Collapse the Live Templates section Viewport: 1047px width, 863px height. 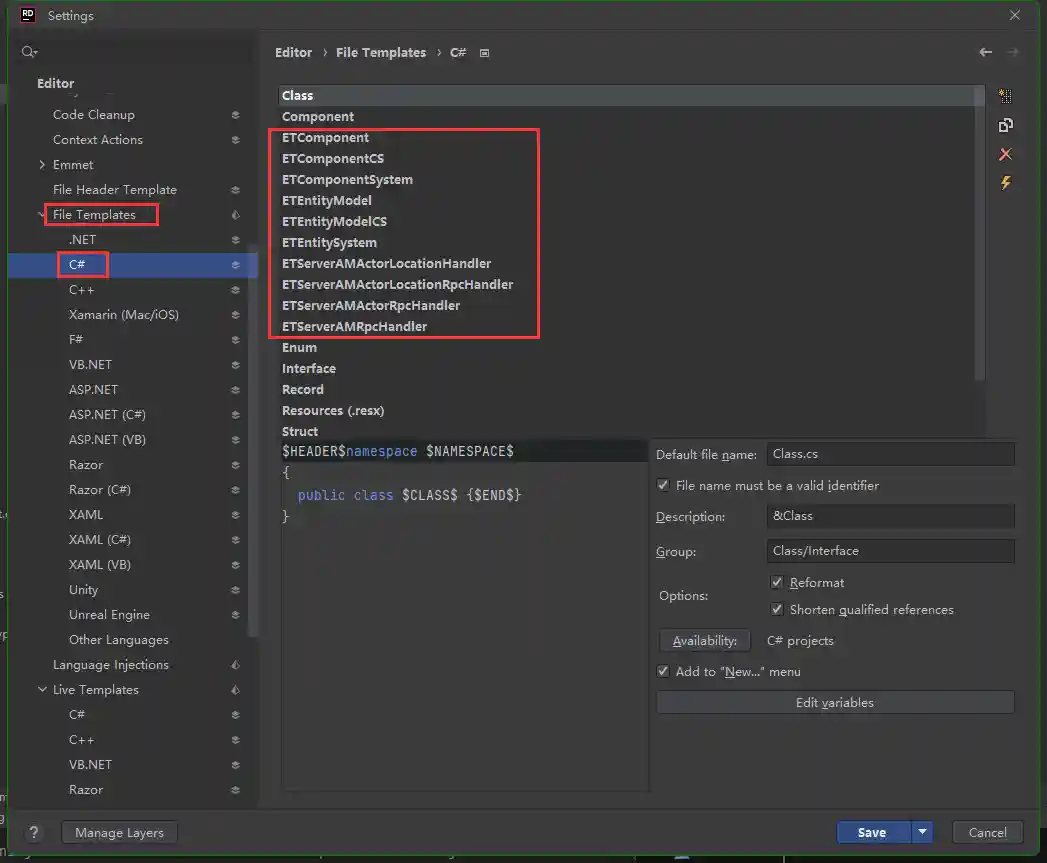pos(42,690)
